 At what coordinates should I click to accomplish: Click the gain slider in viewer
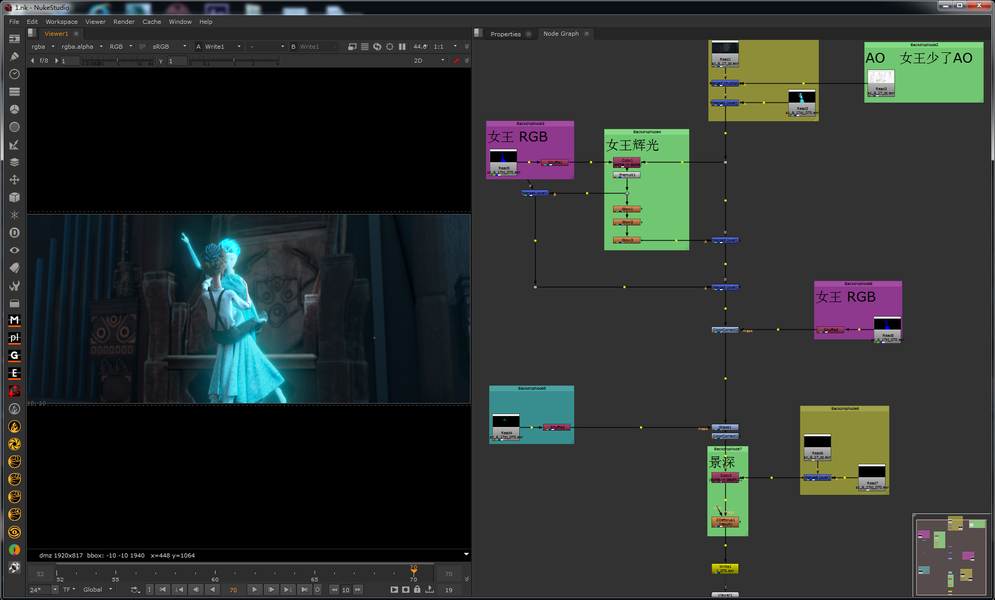click(x=117, y=61)
